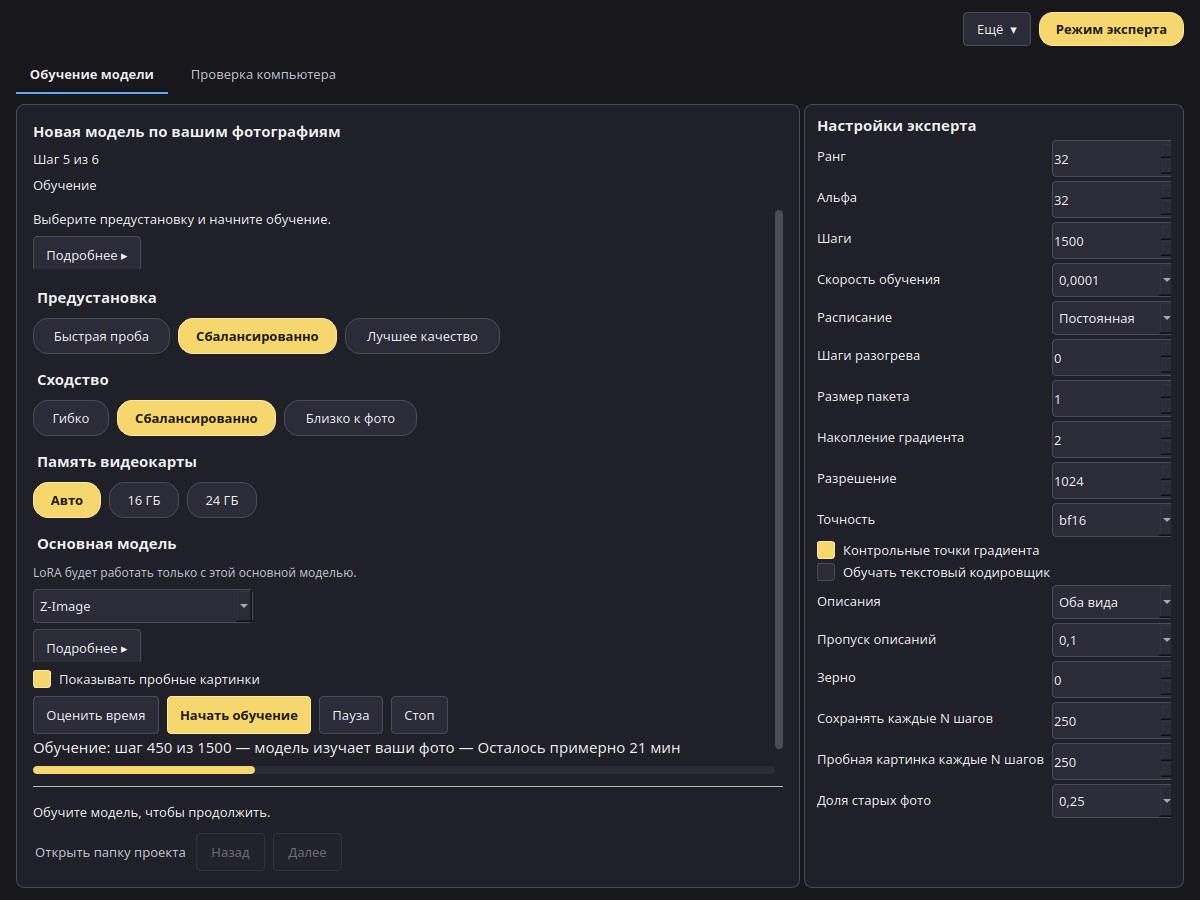The image size is (1200, 900).
Task: Open Доля старых фото dropdown
Action: tap(1112, 801)
